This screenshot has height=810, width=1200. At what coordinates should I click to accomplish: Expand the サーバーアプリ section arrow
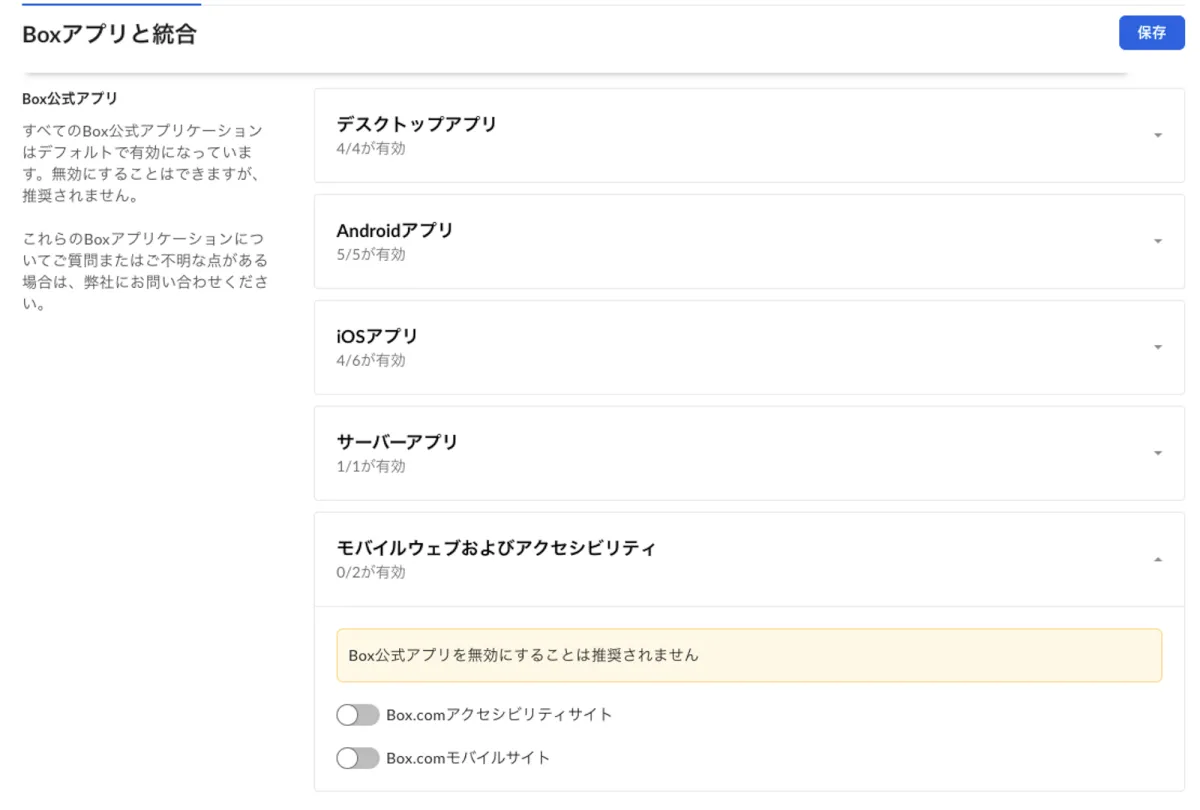coord(1158,454)
